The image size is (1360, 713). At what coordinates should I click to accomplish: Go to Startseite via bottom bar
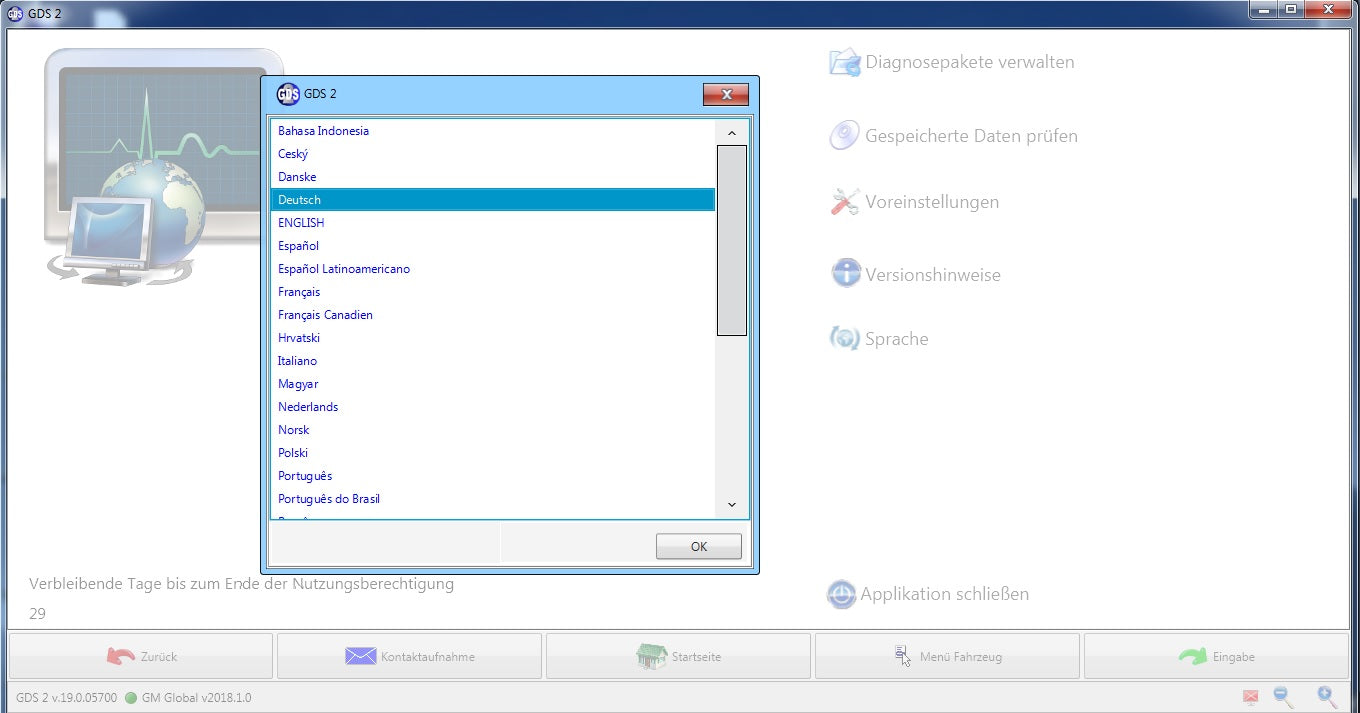click(x=679, y=657)
